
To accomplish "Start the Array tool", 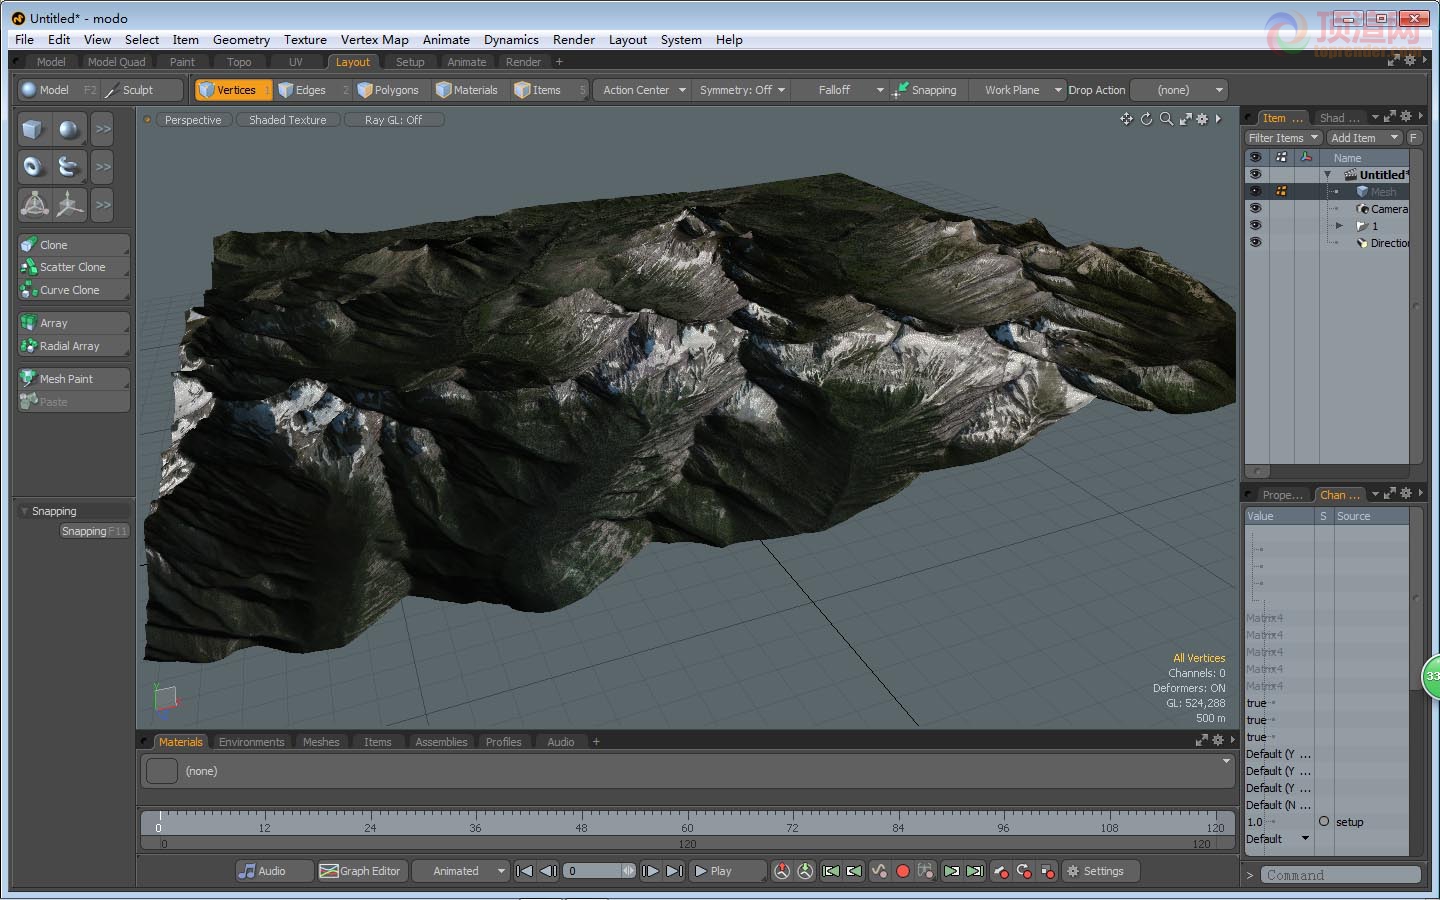I will pyautogui.click(x=74, y=323).
